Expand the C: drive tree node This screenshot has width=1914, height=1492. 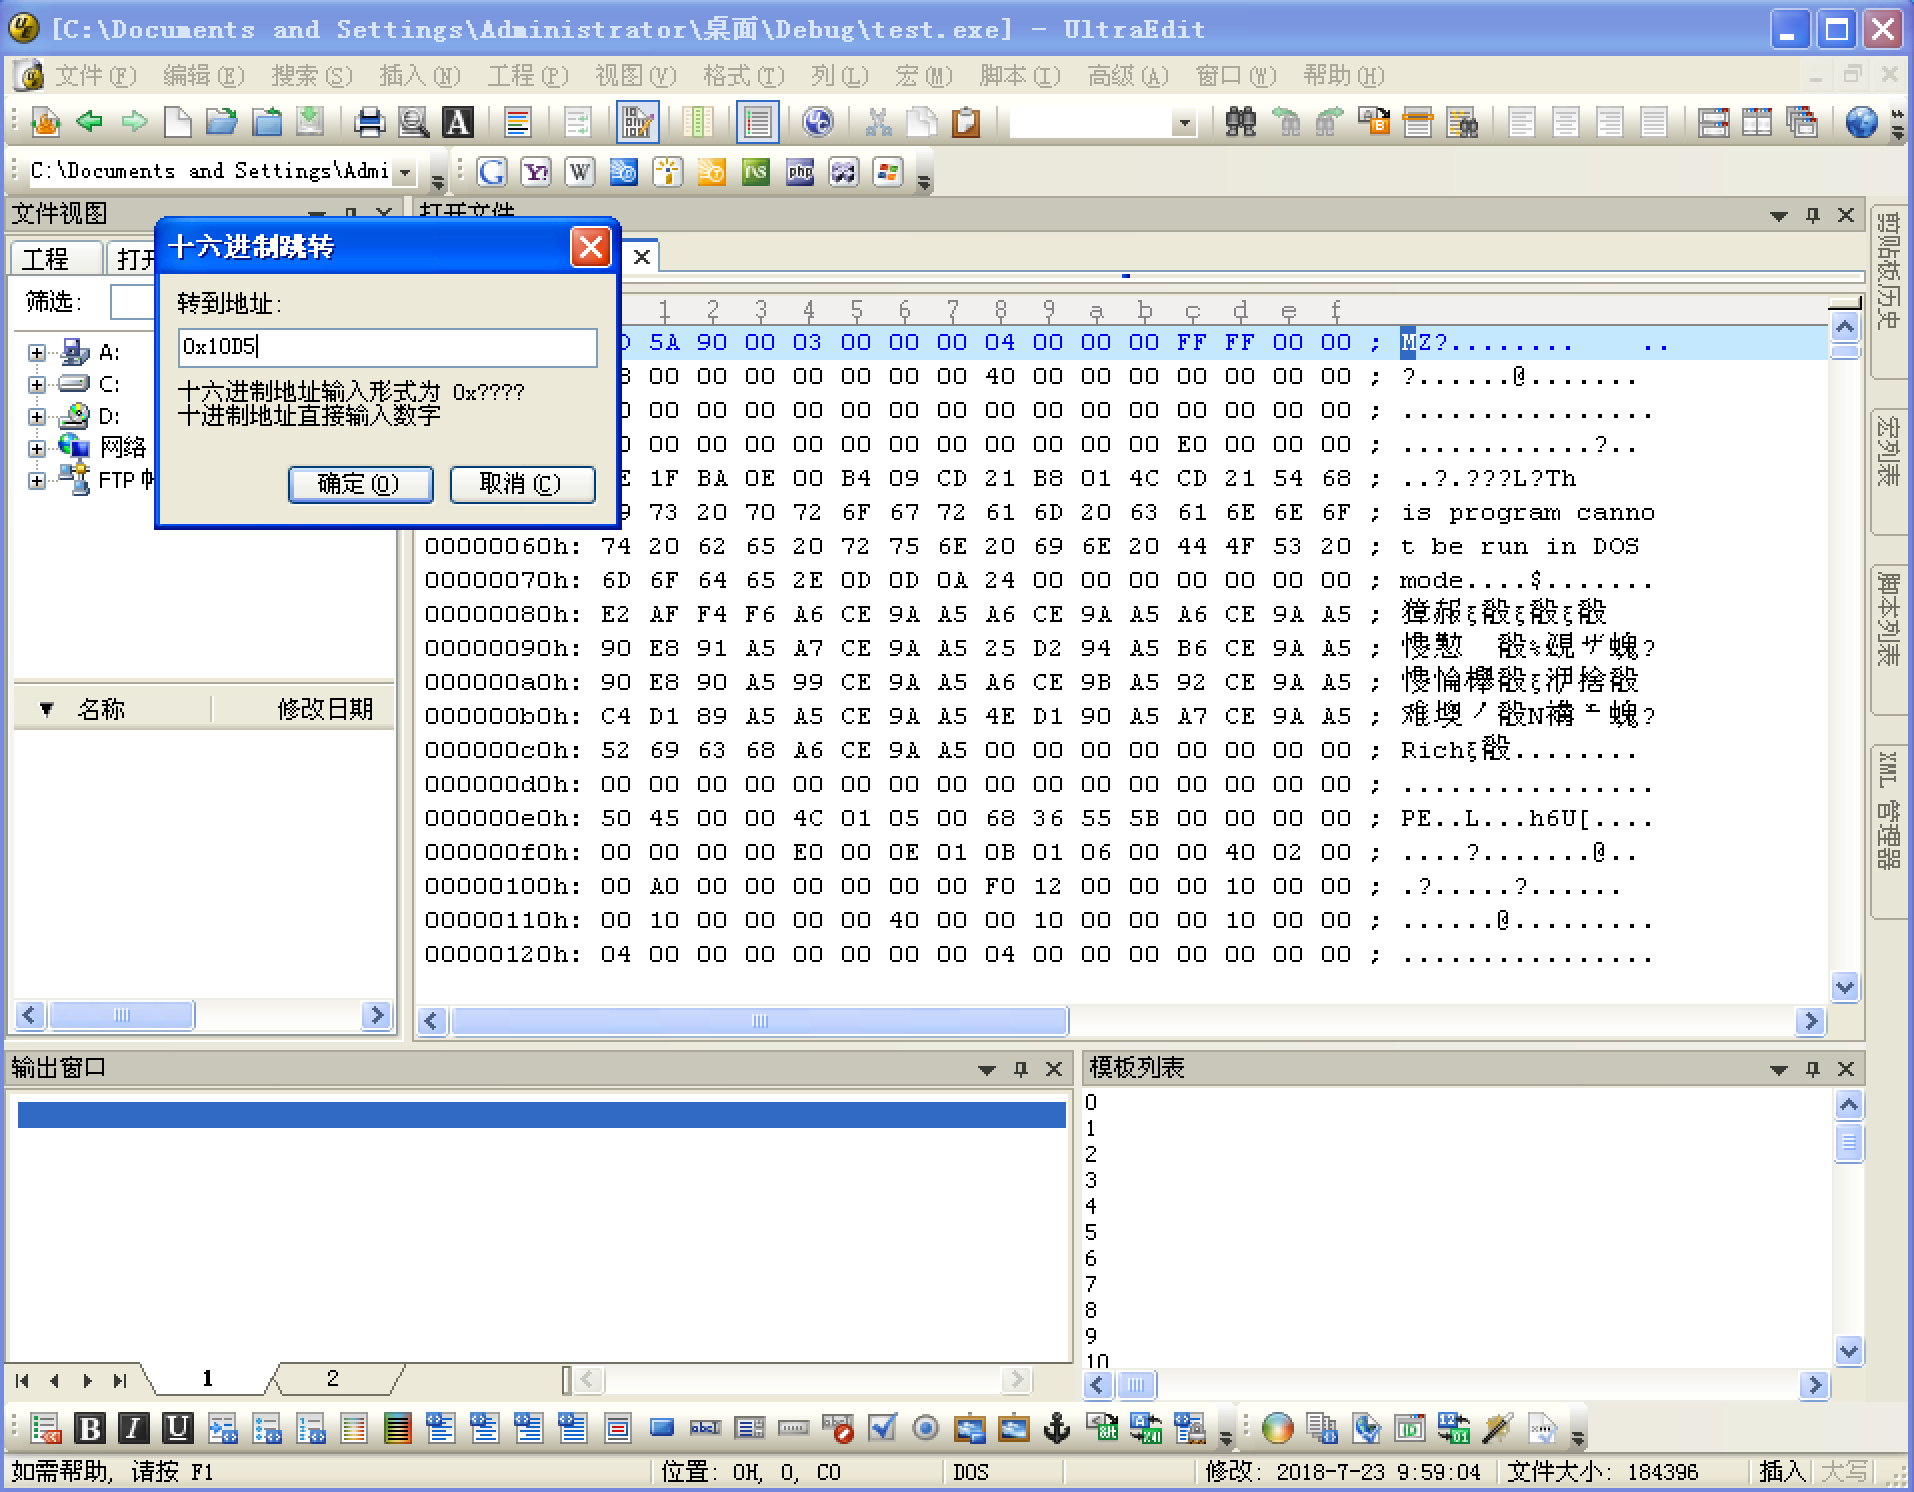(37, 384)
